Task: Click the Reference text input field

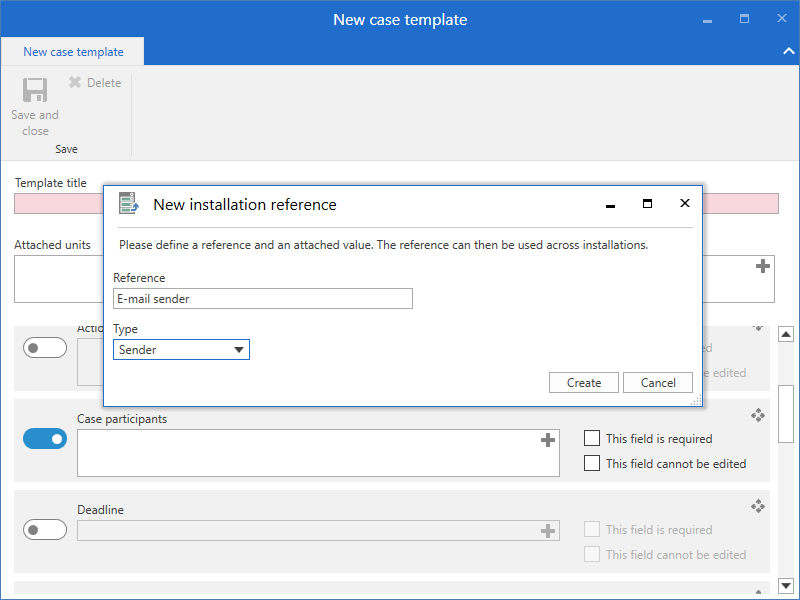Action: click(262, 299)
